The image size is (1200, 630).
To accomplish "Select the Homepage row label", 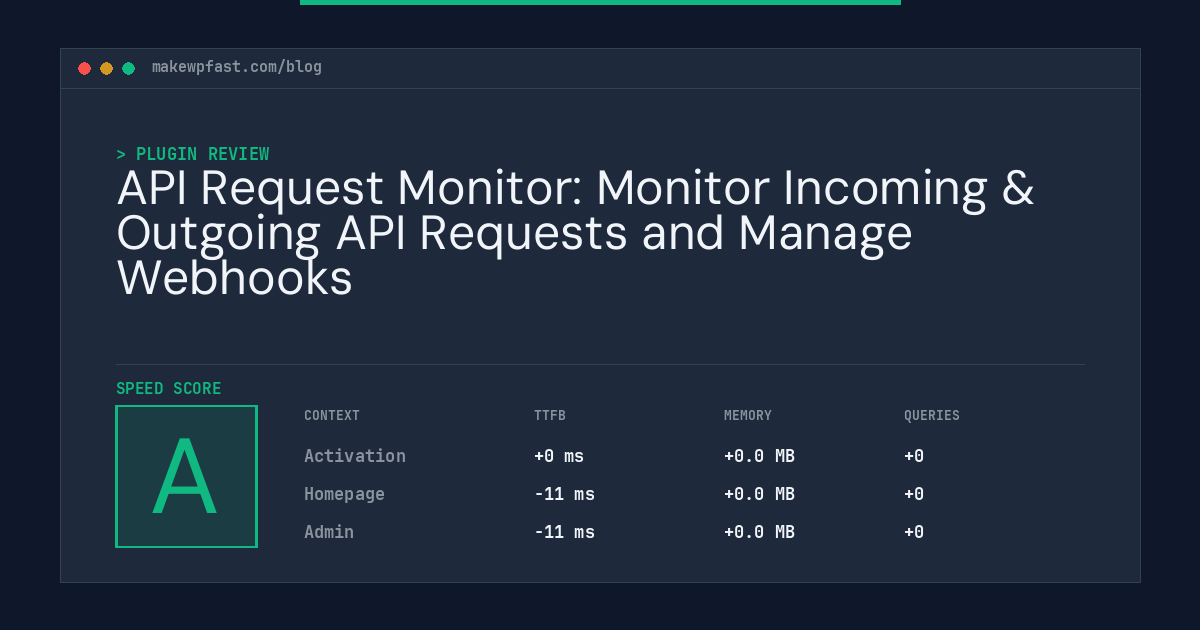I will pyautogui.click(x=344, y=494).
